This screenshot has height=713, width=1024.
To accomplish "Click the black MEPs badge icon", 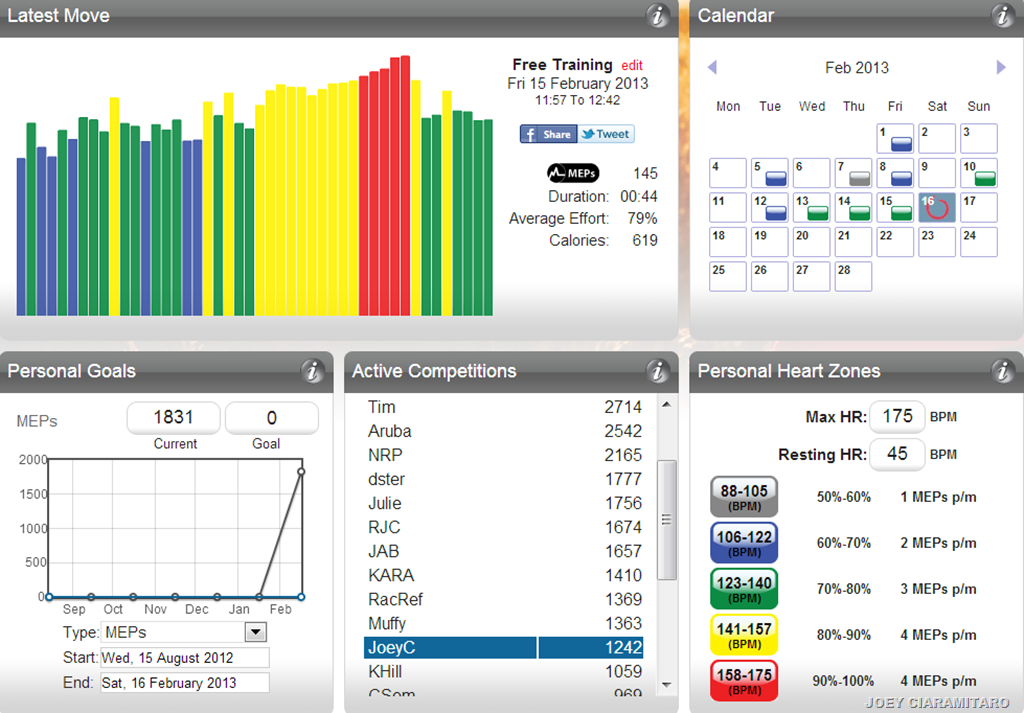I will (573, 174).
